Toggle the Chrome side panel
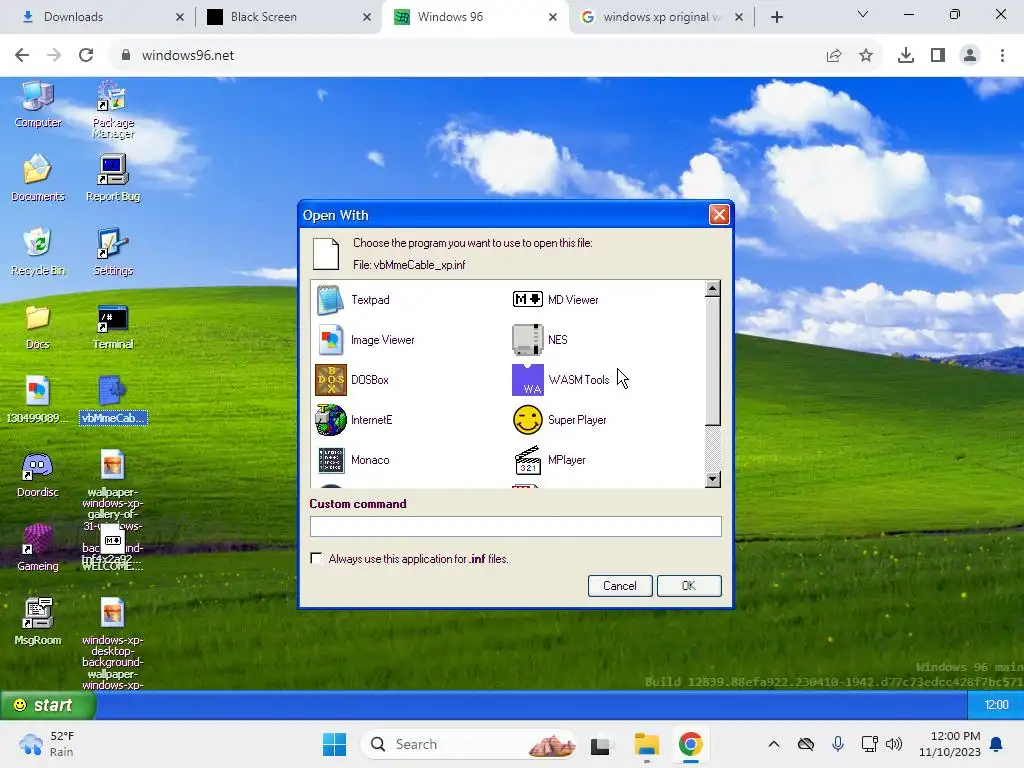The height and width of the screenshot is (768, 1024). pos(938,56)
